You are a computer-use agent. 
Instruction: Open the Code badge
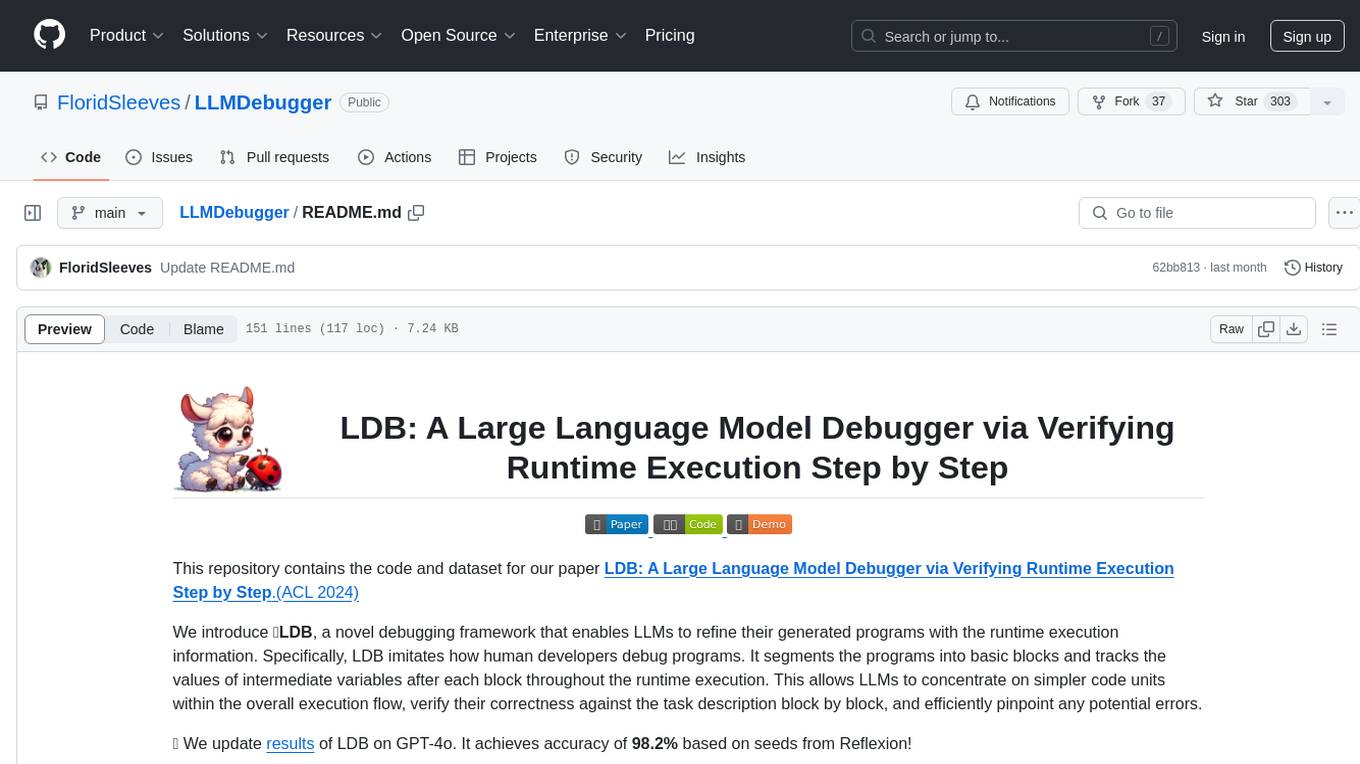pos(688,524)
